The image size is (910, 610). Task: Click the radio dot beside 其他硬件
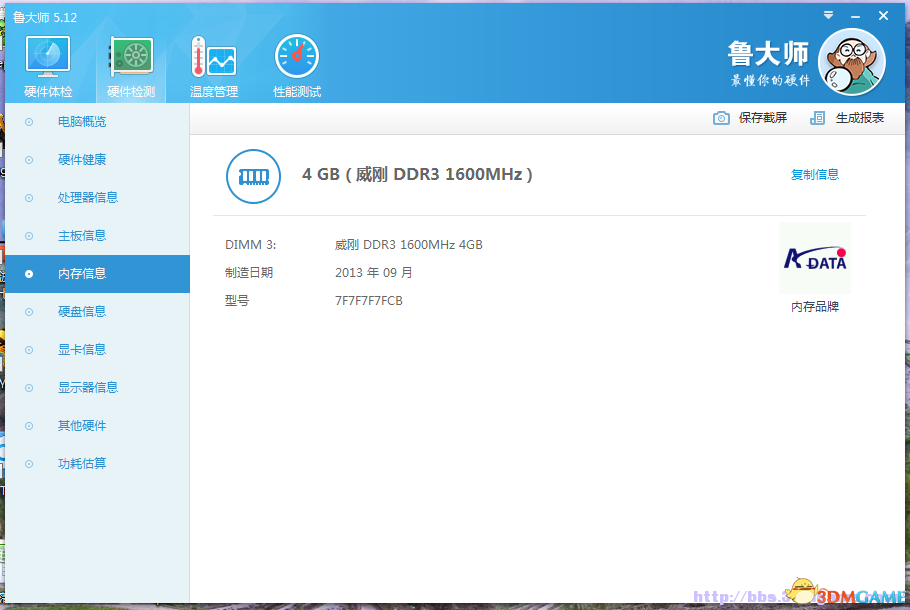29,426
